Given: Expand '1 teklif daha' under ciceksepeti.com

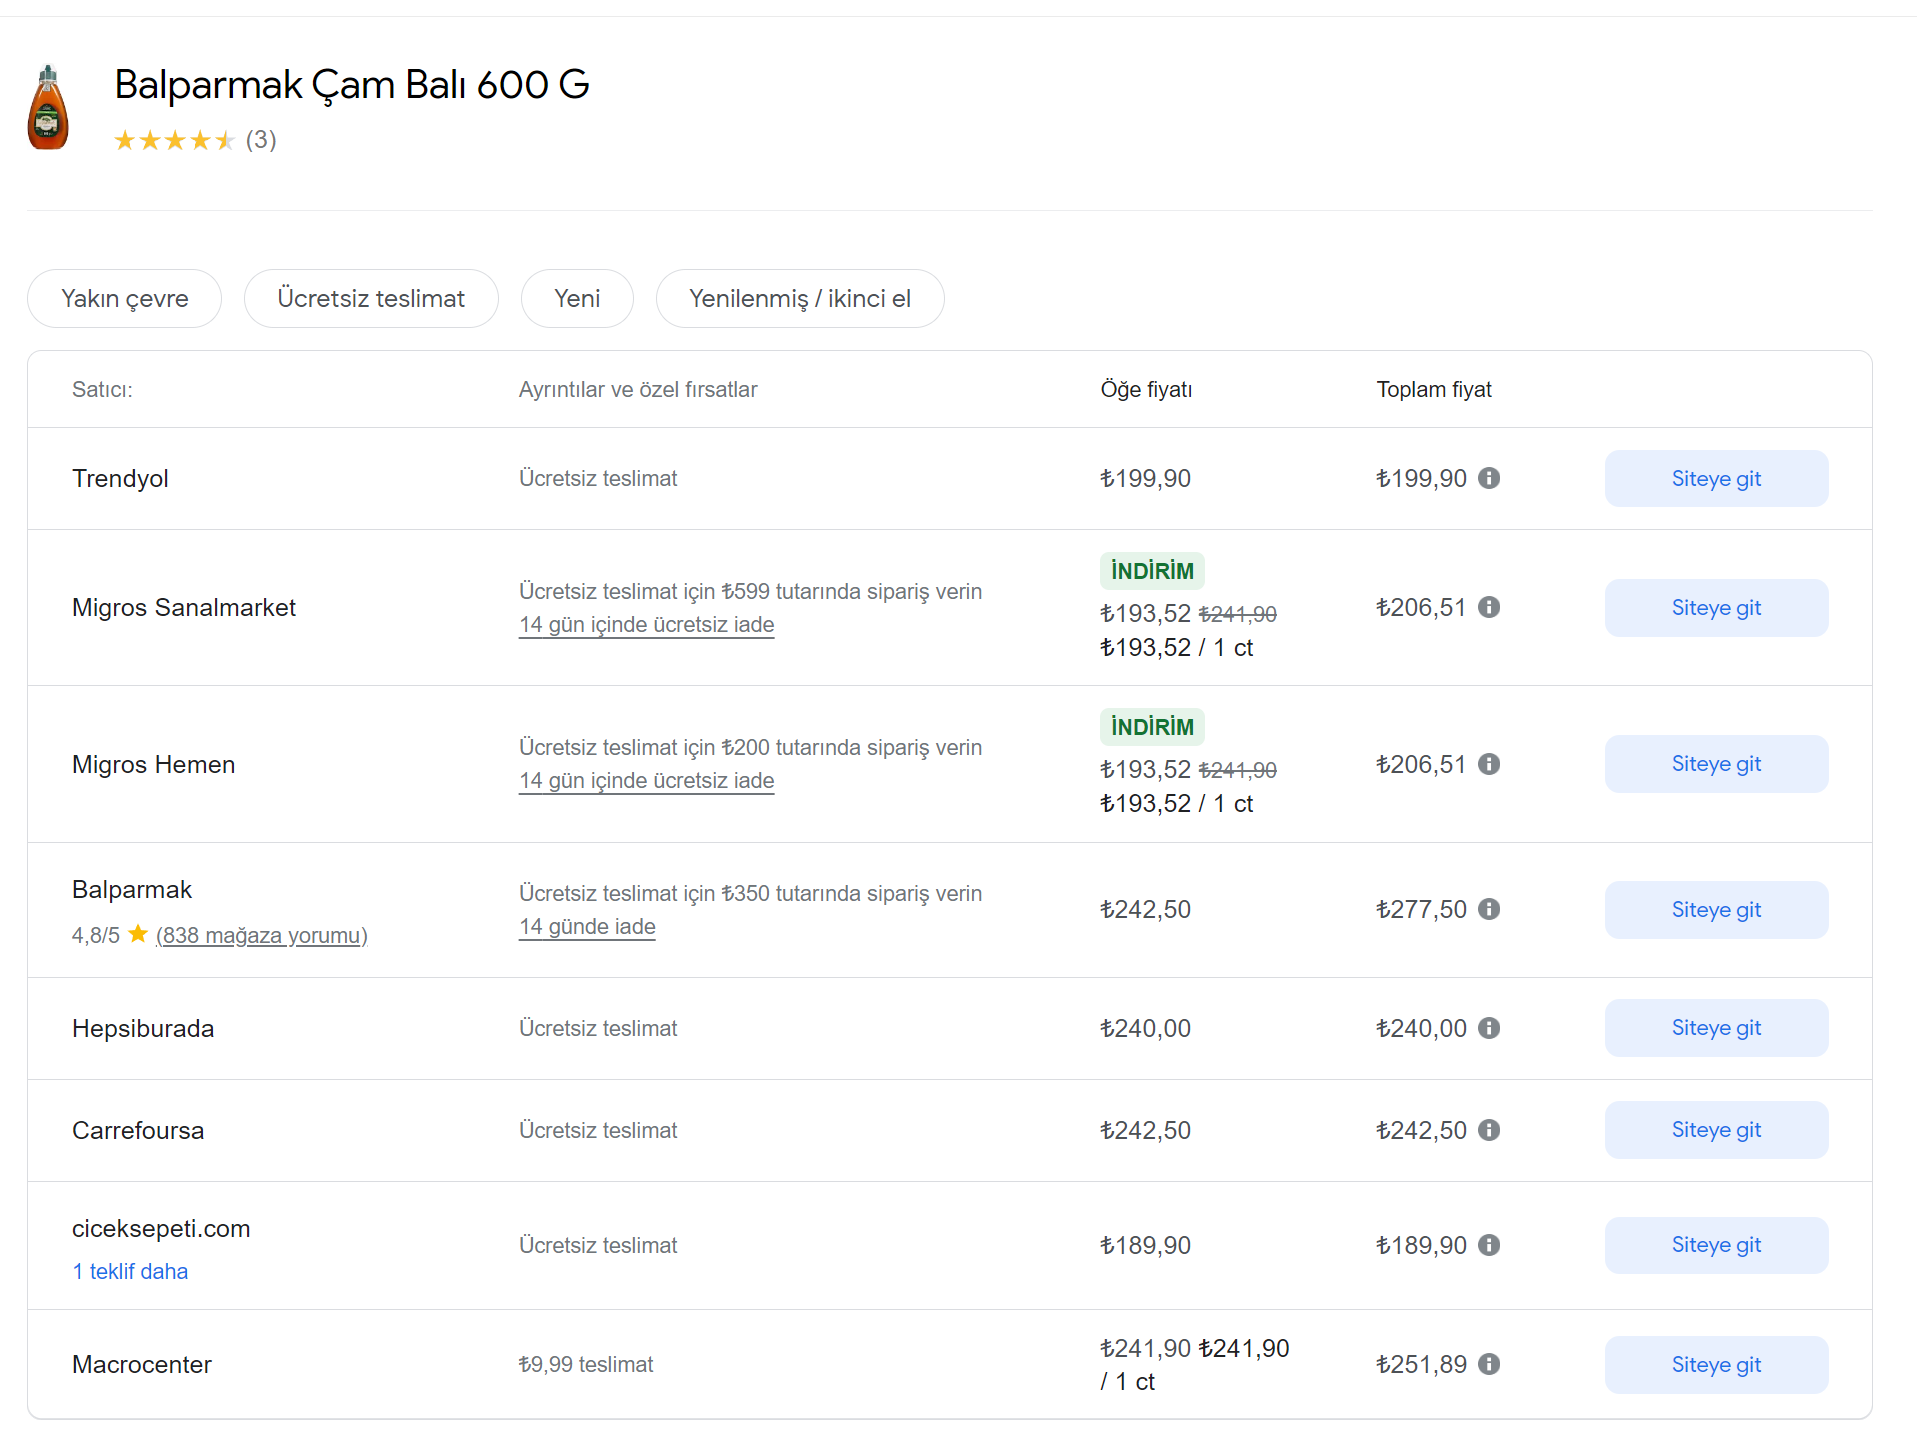Looking at the screenshot, I should (x=130, y=1271).
